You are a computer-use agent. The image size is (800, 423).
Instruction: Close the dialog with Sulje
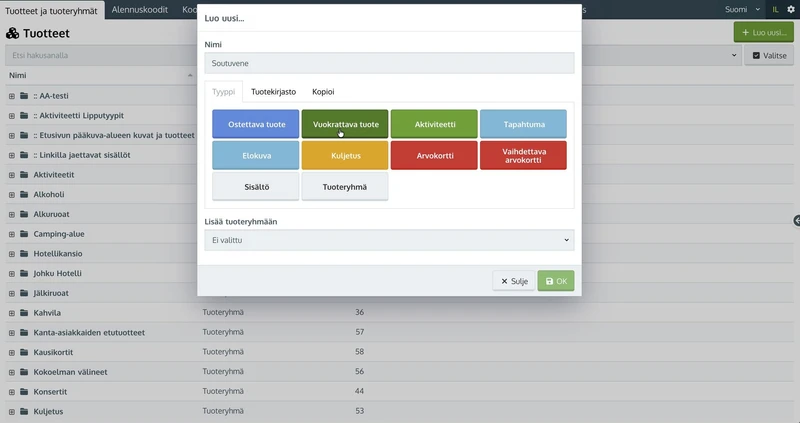514,281
